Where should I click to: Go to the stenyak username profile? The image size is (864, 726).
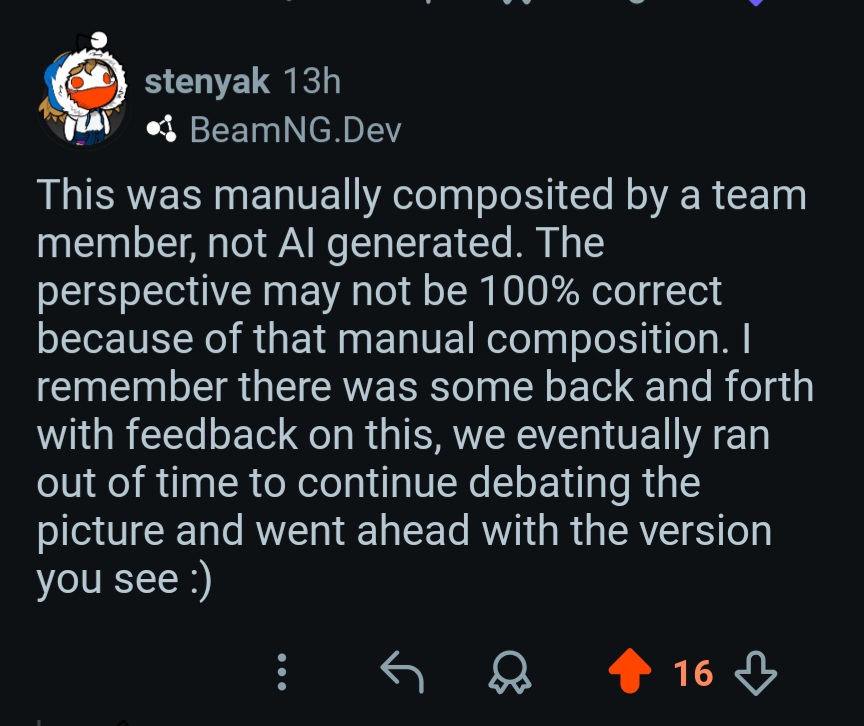[207, 82]
